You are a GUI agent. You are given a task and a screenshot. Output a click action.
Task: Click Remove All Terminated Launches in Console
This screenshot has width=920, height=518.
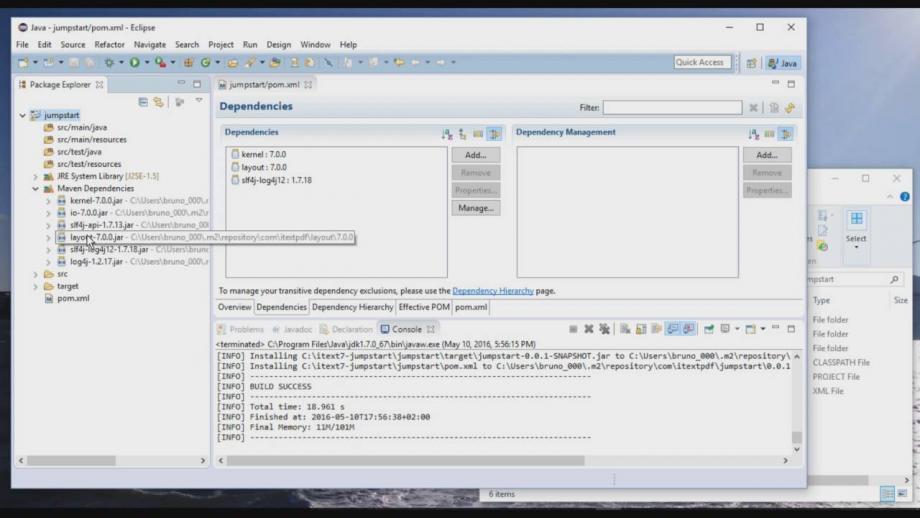(x=605, y=328)
